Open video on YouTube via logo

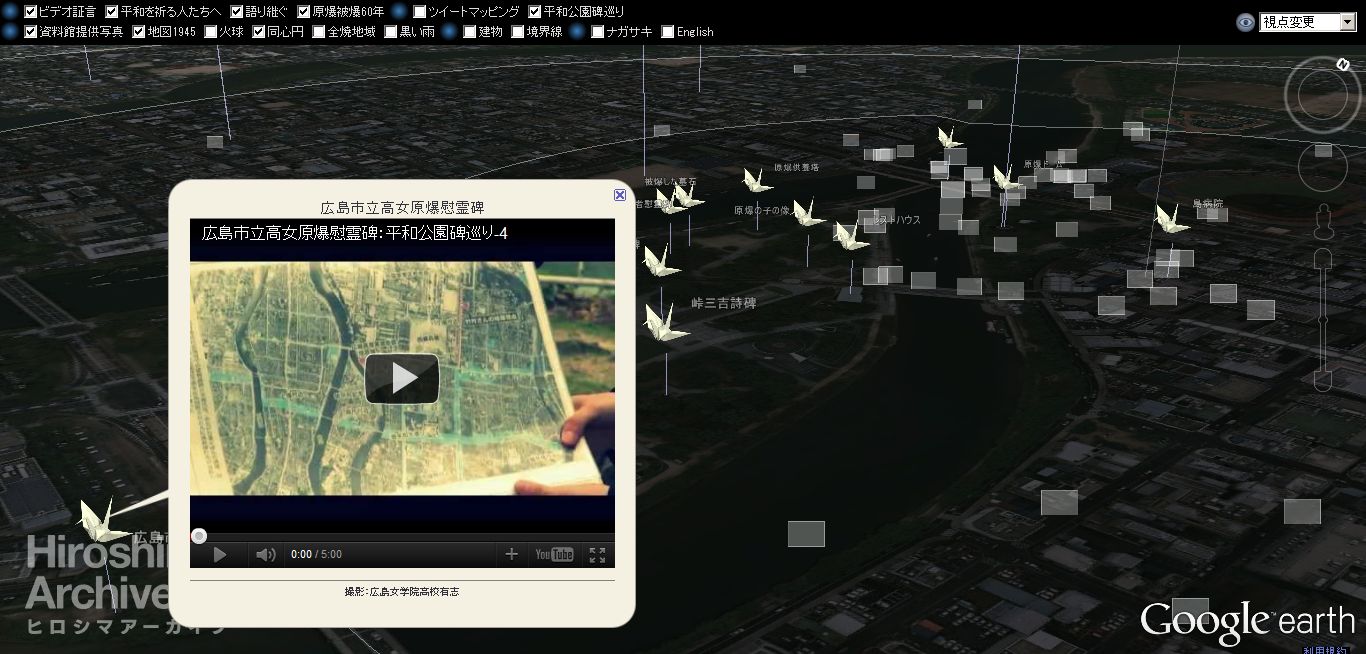(554, 554)
